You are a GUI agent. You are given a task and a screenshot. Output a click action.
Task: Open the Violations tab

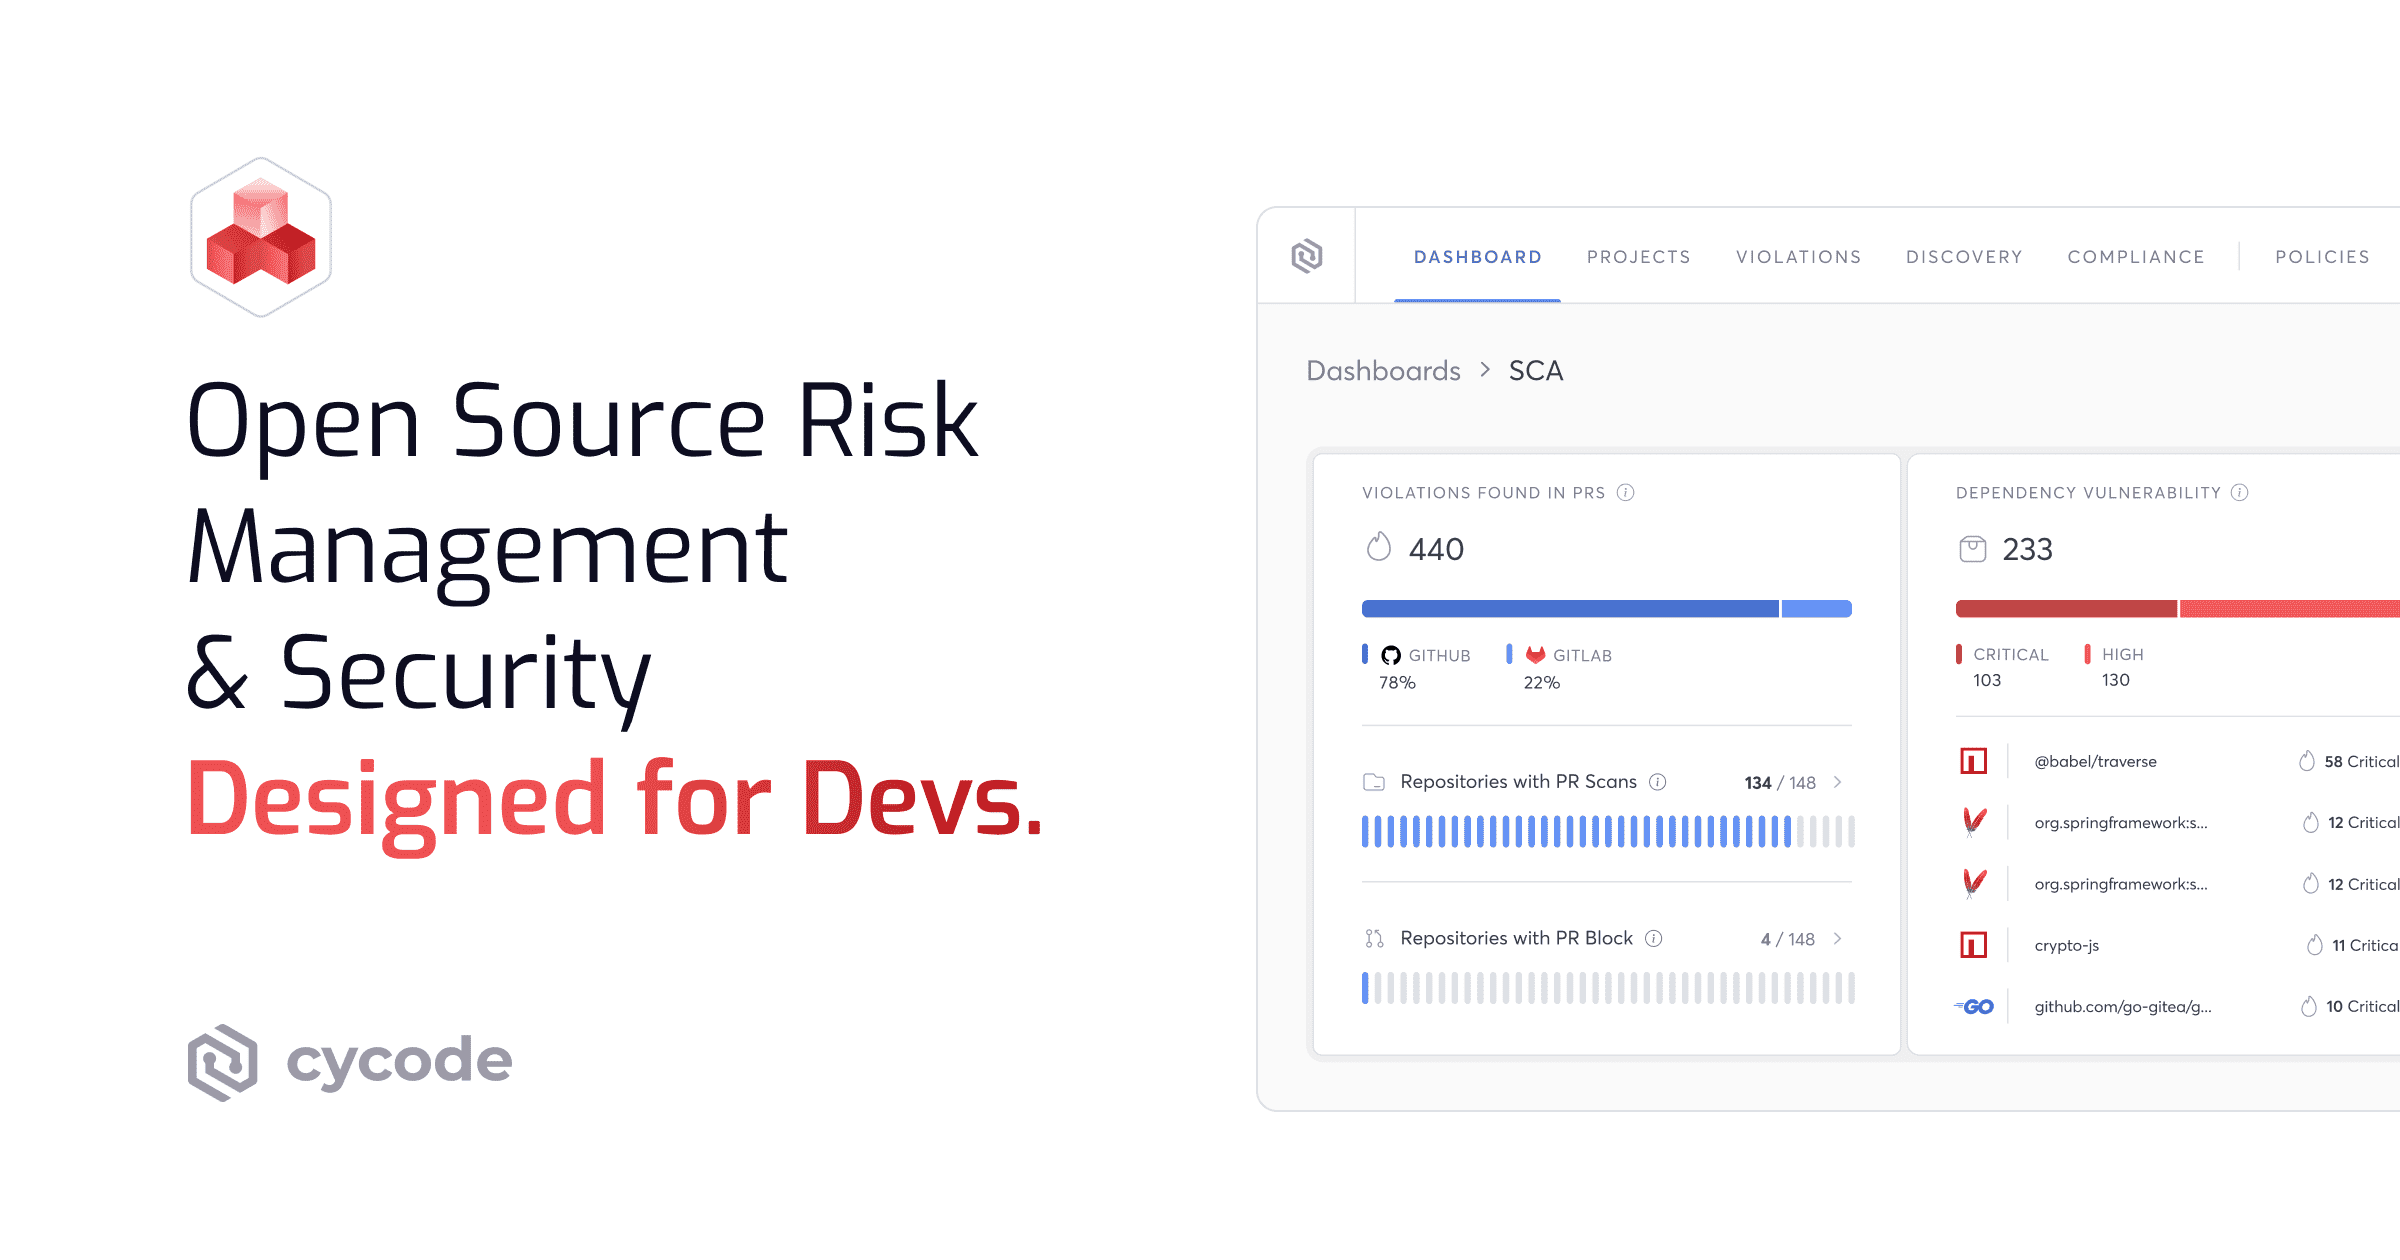[1798, 257]
